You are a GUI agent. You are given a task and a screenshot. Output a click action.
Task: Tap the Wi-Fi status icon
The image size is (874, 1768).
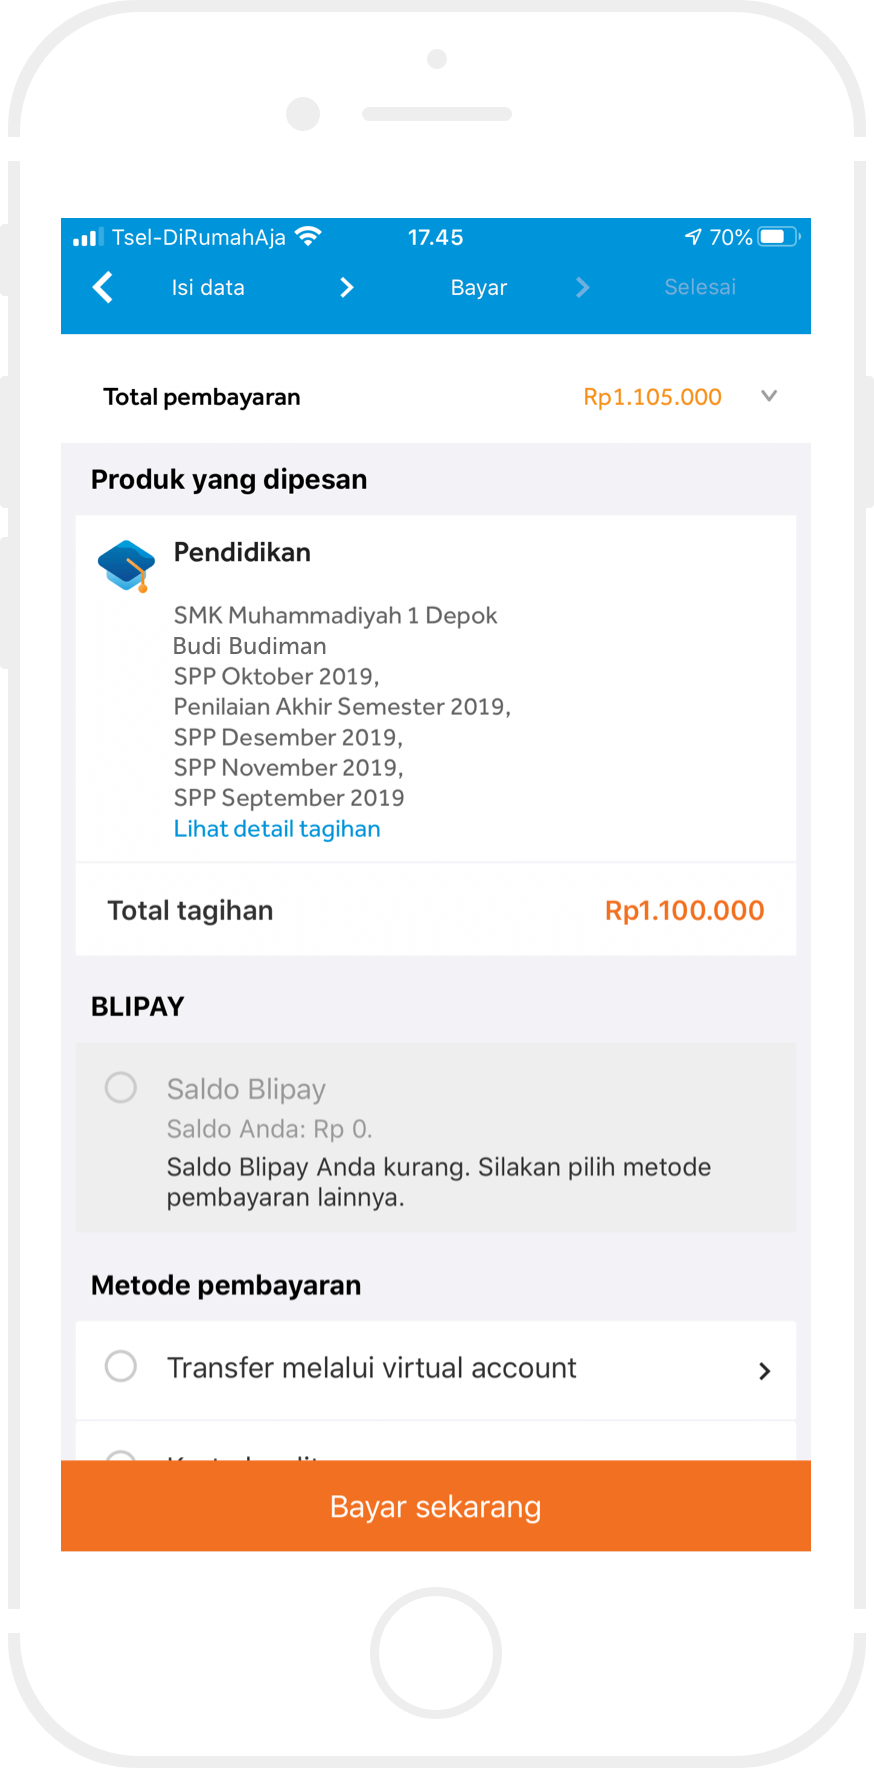pyautogui.click(x=309, y=237)
